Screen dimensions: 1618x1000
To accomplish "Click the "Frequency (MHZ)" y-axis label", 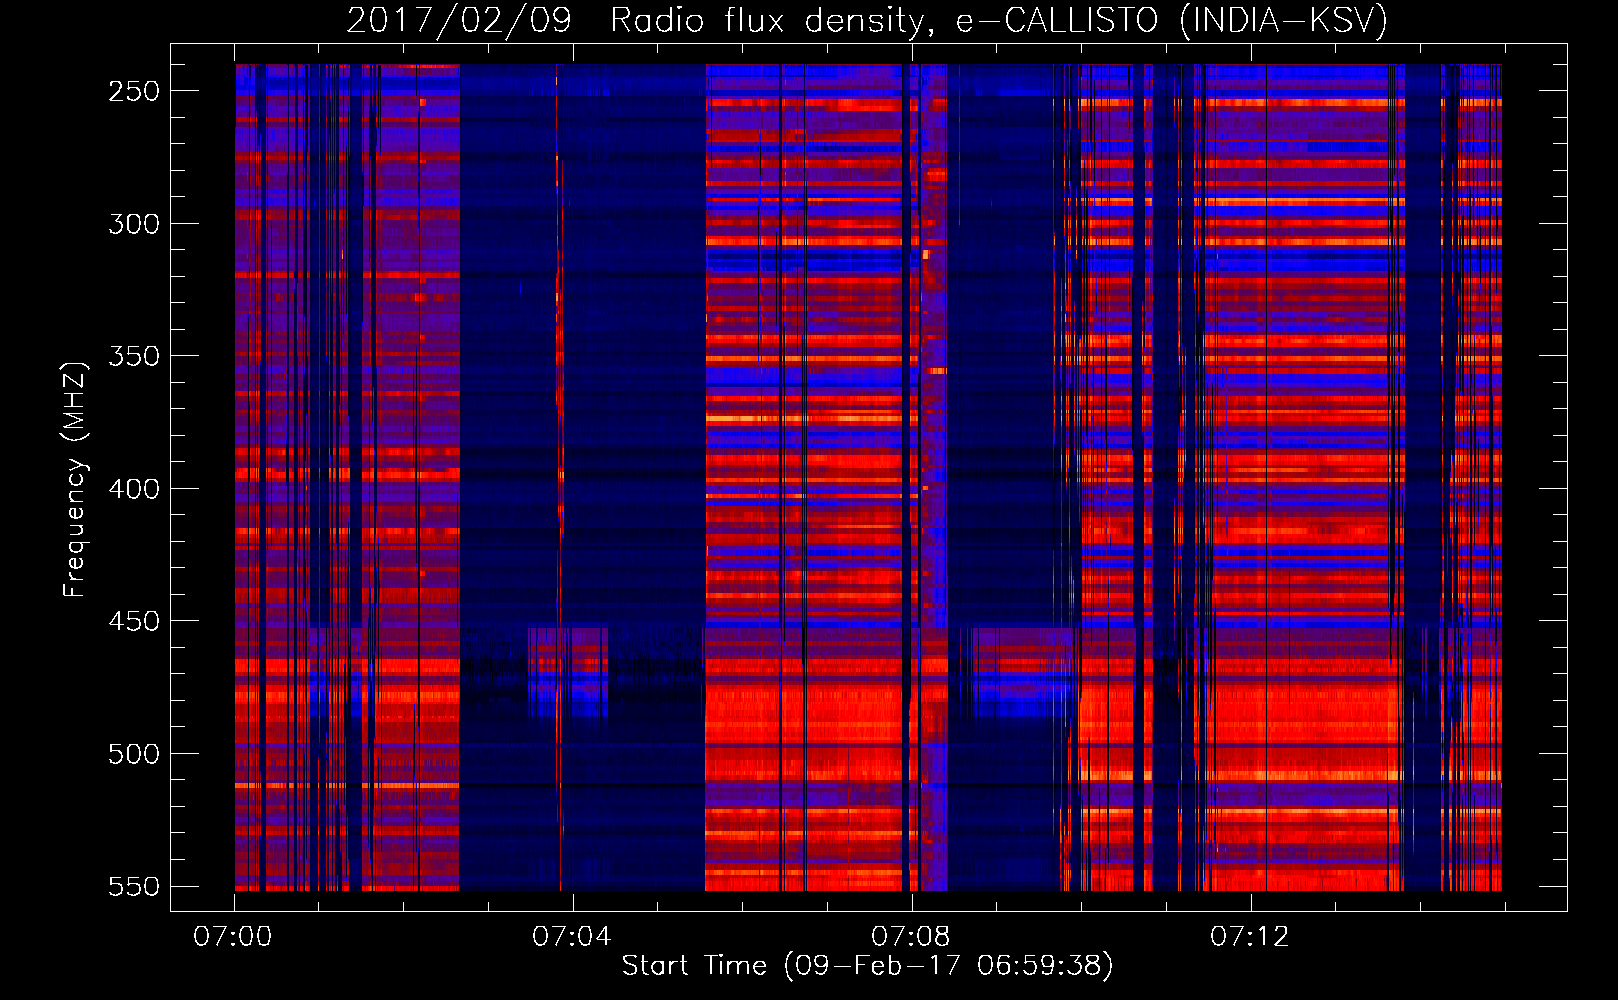I will coord(75,479).
